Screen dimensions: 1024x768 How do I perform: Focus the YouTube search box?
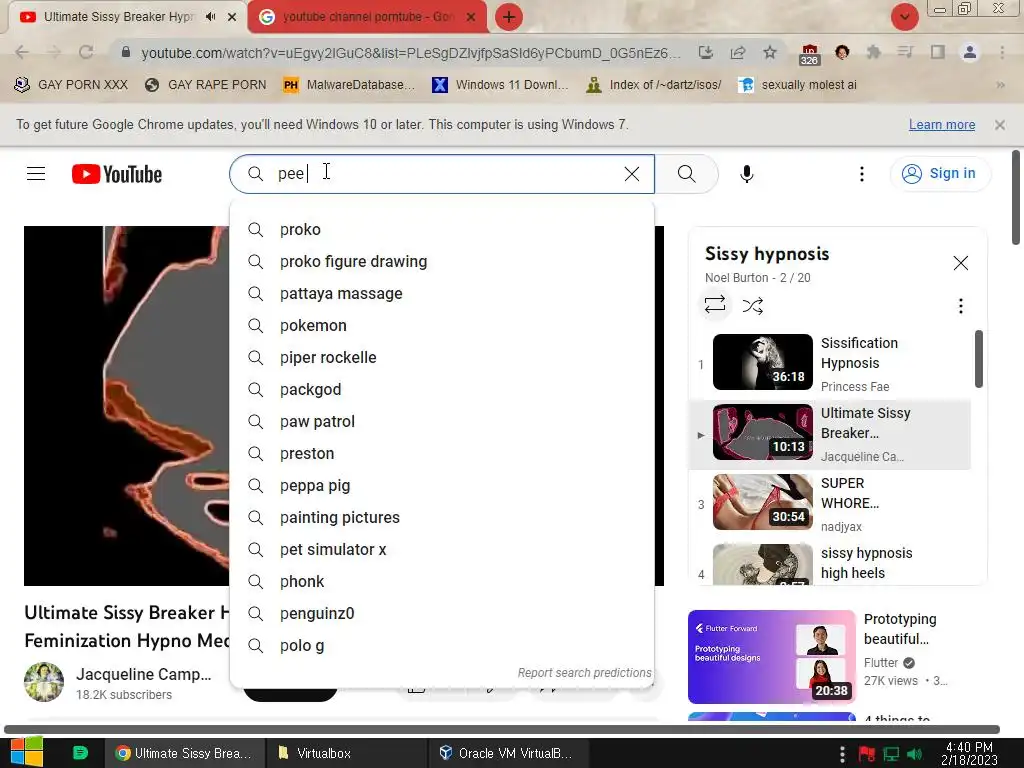click(x=442, y=174)
